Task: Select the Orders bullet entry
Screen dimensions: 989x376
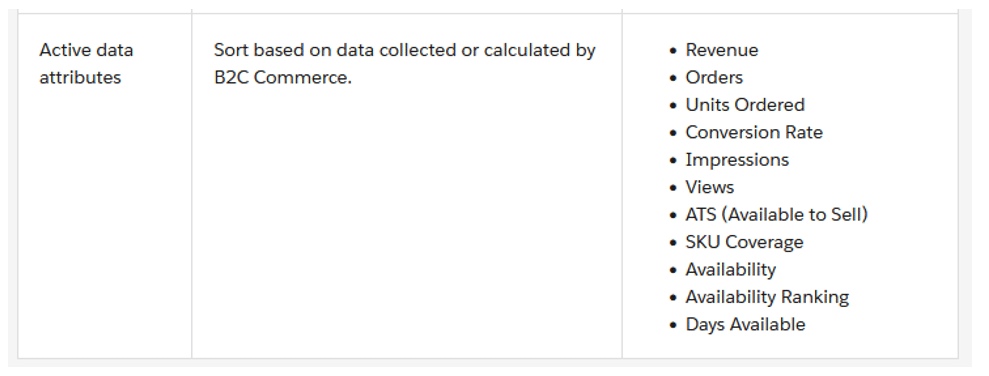Action: coord(714,78)
